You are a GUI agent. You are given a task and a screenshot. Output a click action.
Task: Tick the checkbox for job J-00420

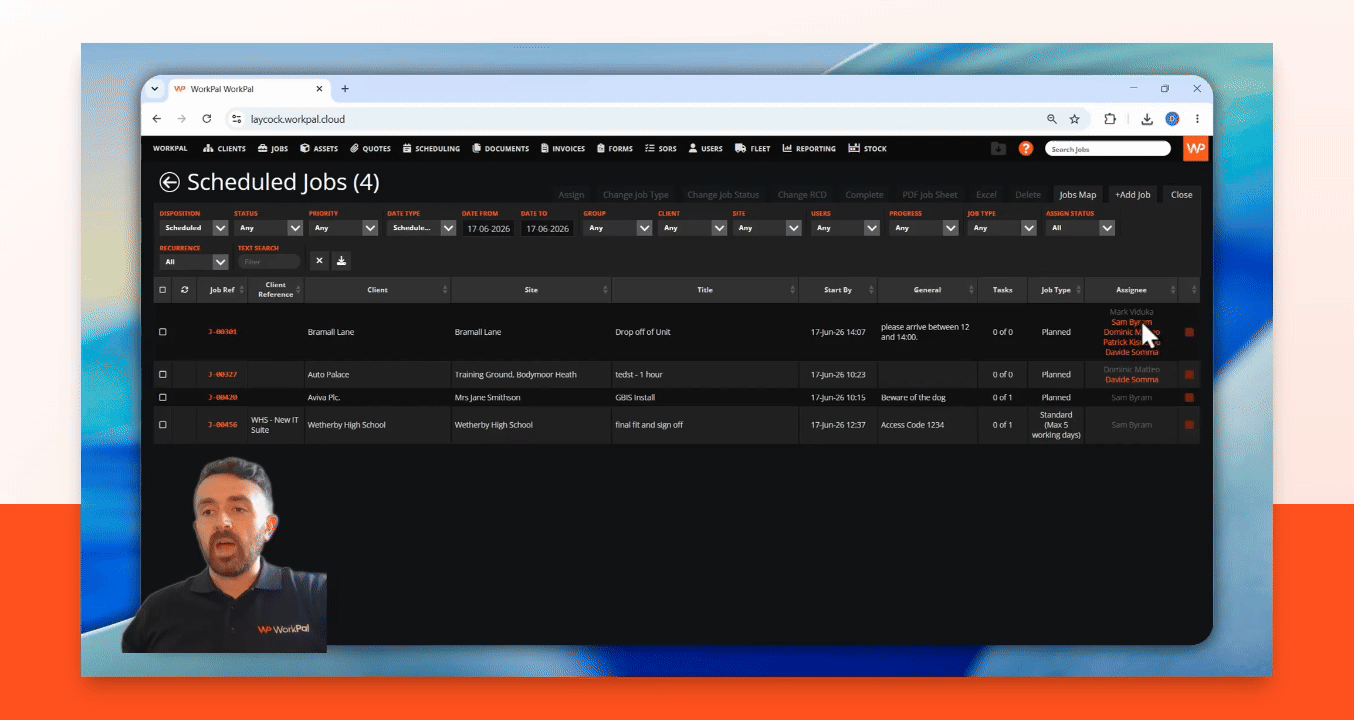pos(163,398)
